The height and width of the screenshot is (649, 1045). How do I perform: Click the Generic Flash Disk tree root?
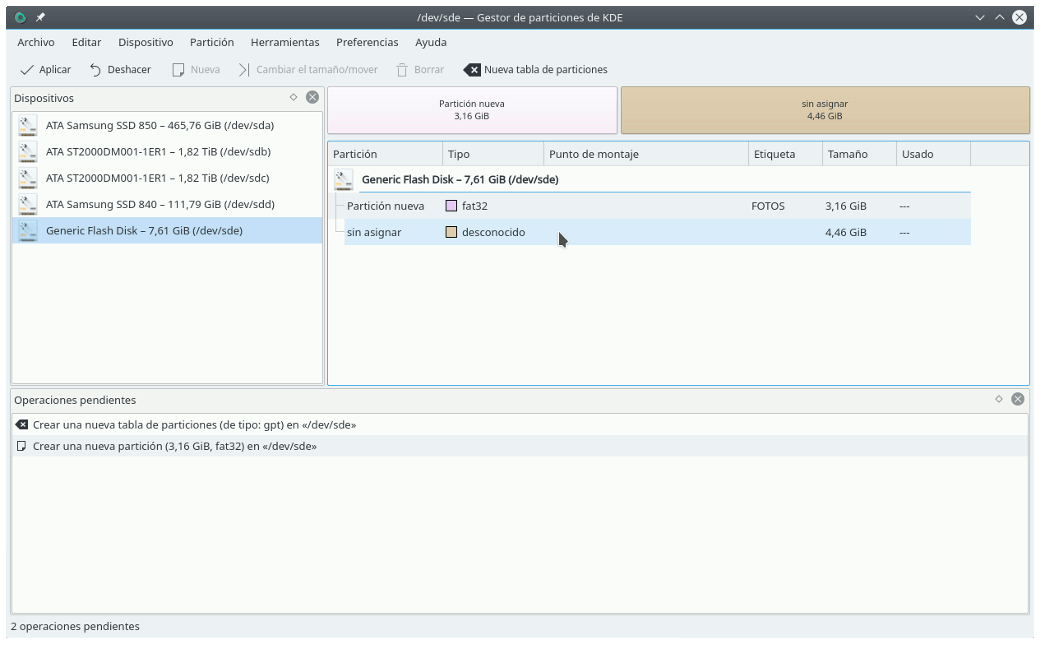(459, 180)
